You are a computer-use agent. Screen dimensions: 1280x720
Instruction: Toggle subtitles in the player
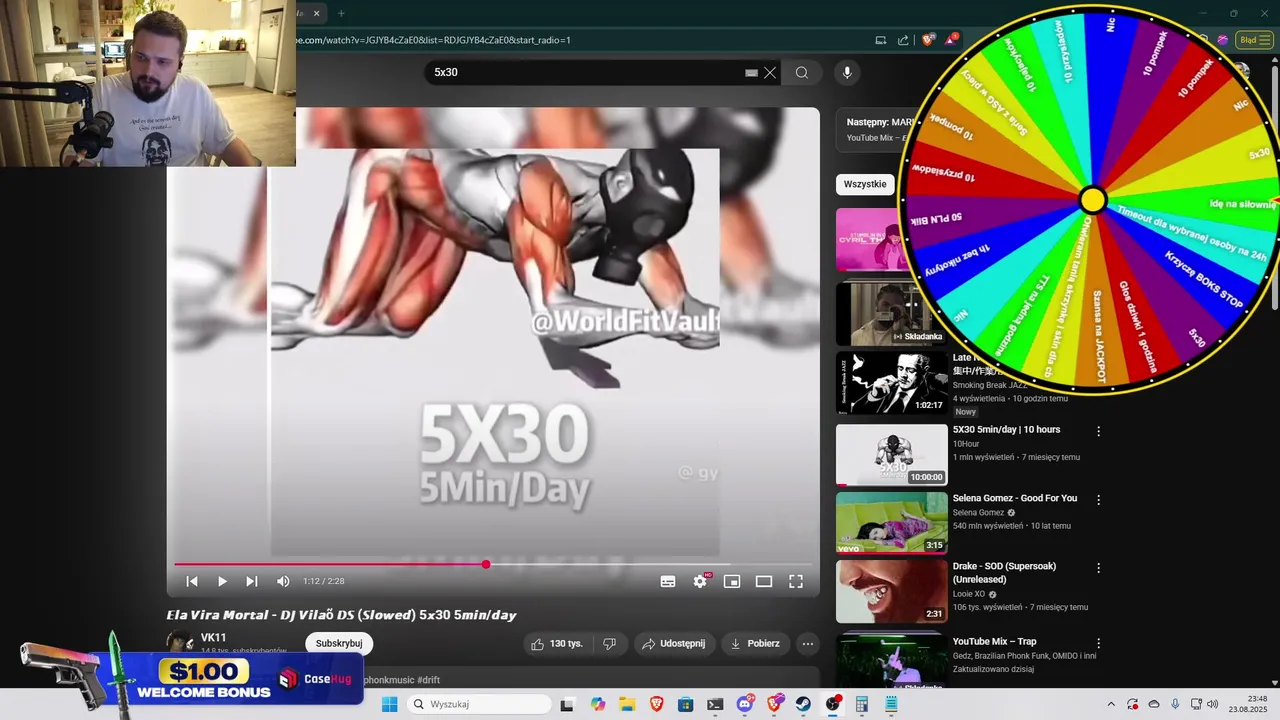pyautogui.click(x=668, y=581)
